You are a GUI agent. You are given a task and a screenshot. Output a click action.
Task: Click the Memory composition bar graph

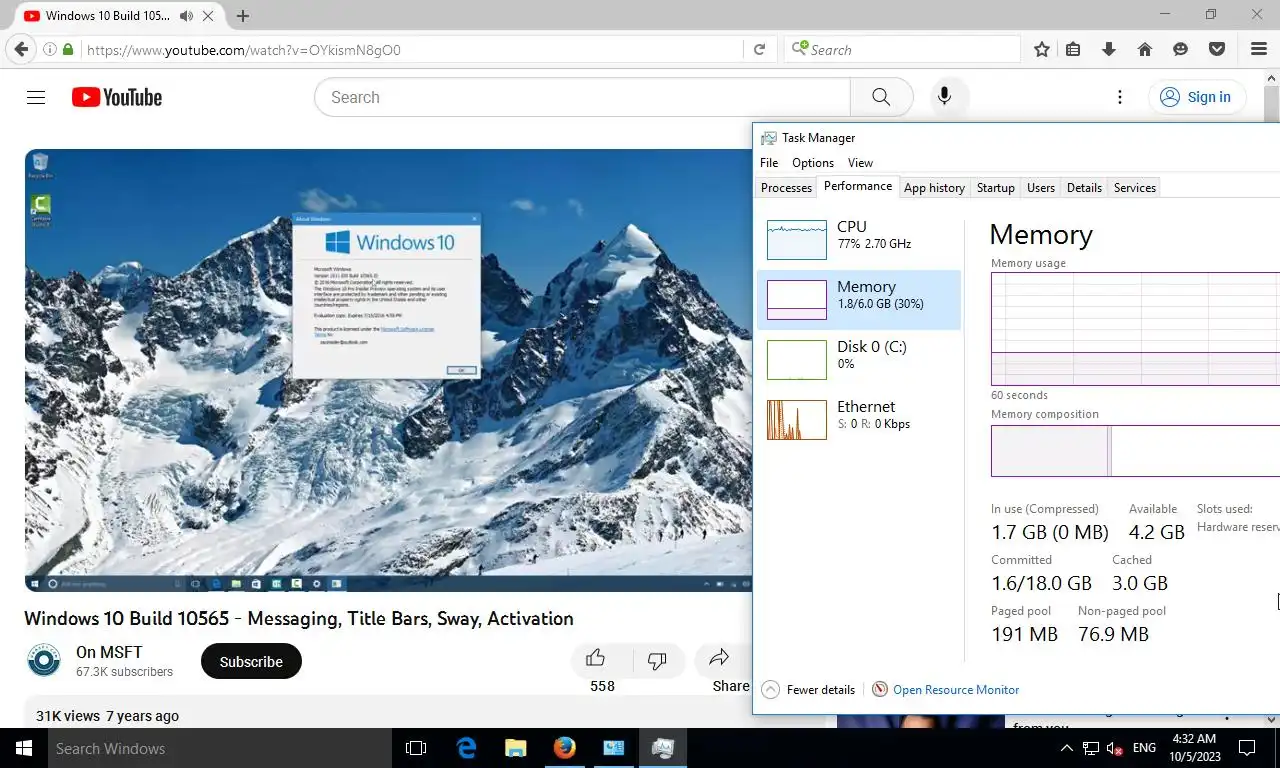tap(1135, 451)
